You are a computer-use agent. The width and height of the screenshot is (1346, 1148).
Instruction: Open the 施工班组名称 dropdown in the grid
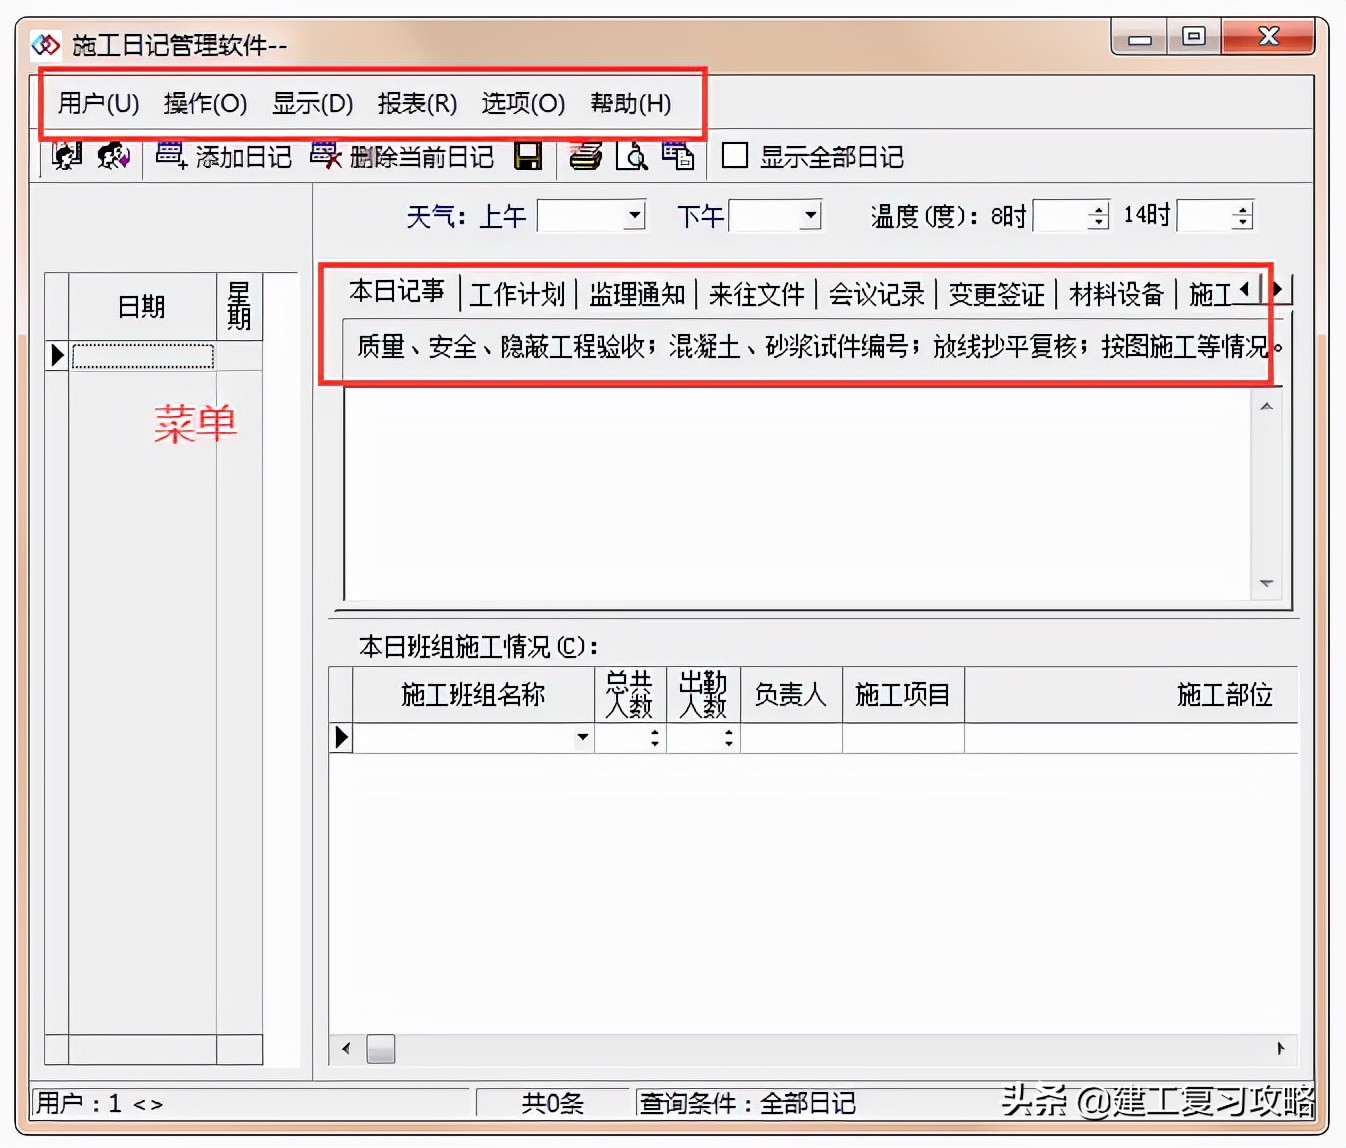[583, 737]
